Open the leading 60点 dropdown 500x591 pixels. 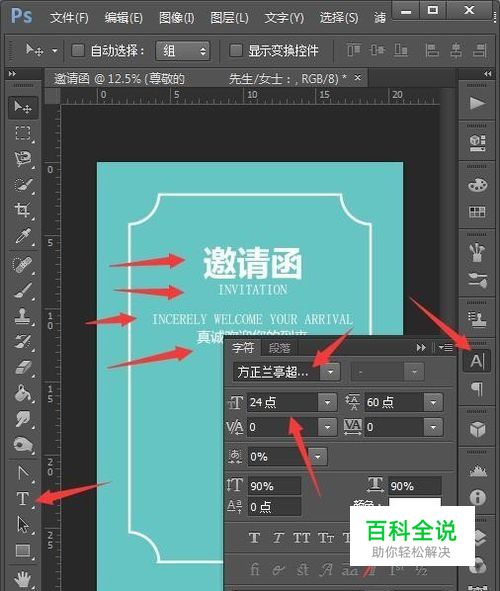click(x=433, y=402)
